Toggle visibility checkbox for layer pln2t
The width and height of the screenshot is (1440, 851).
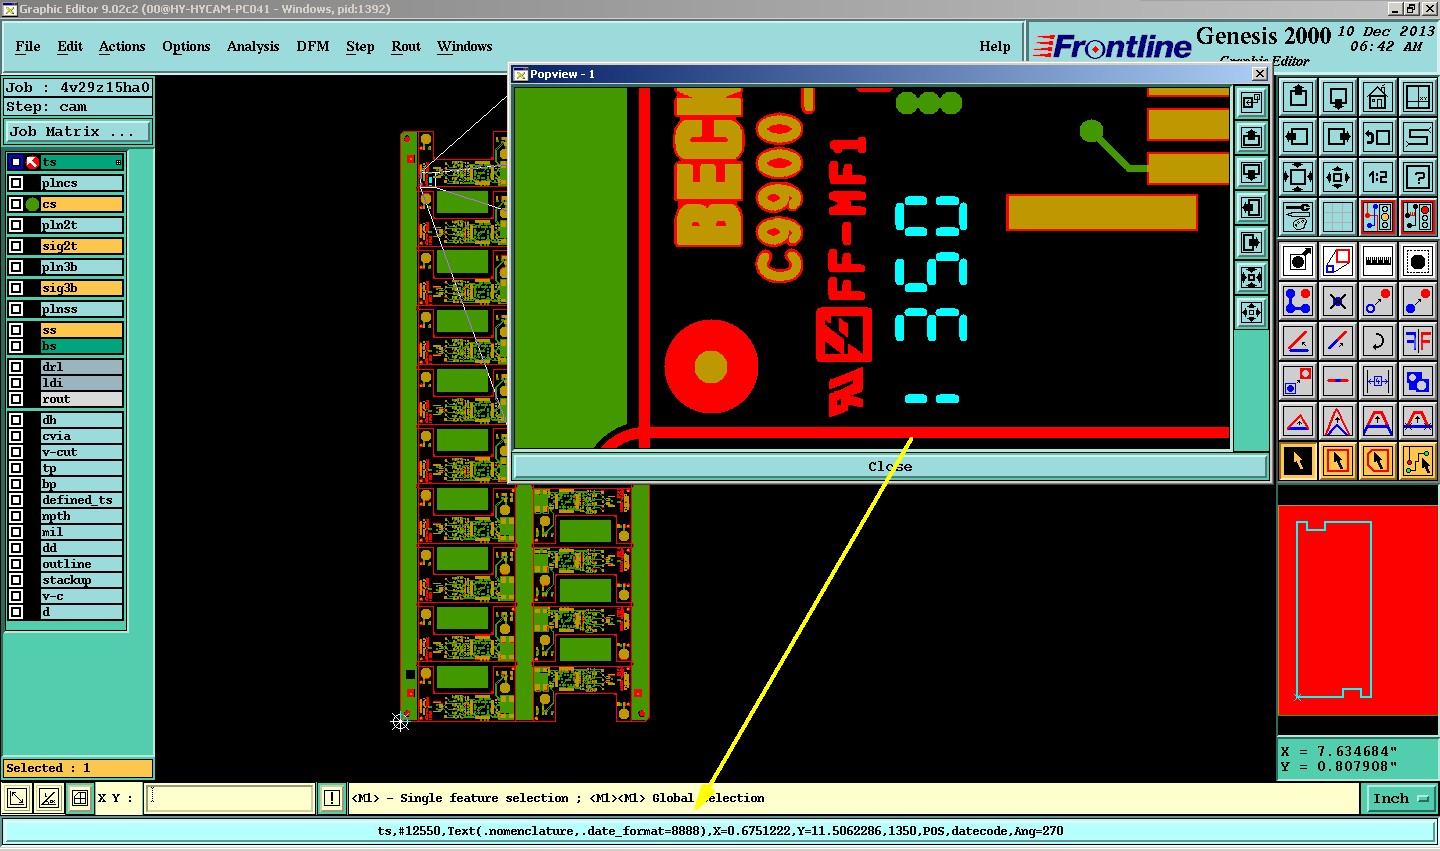point(16,225)
